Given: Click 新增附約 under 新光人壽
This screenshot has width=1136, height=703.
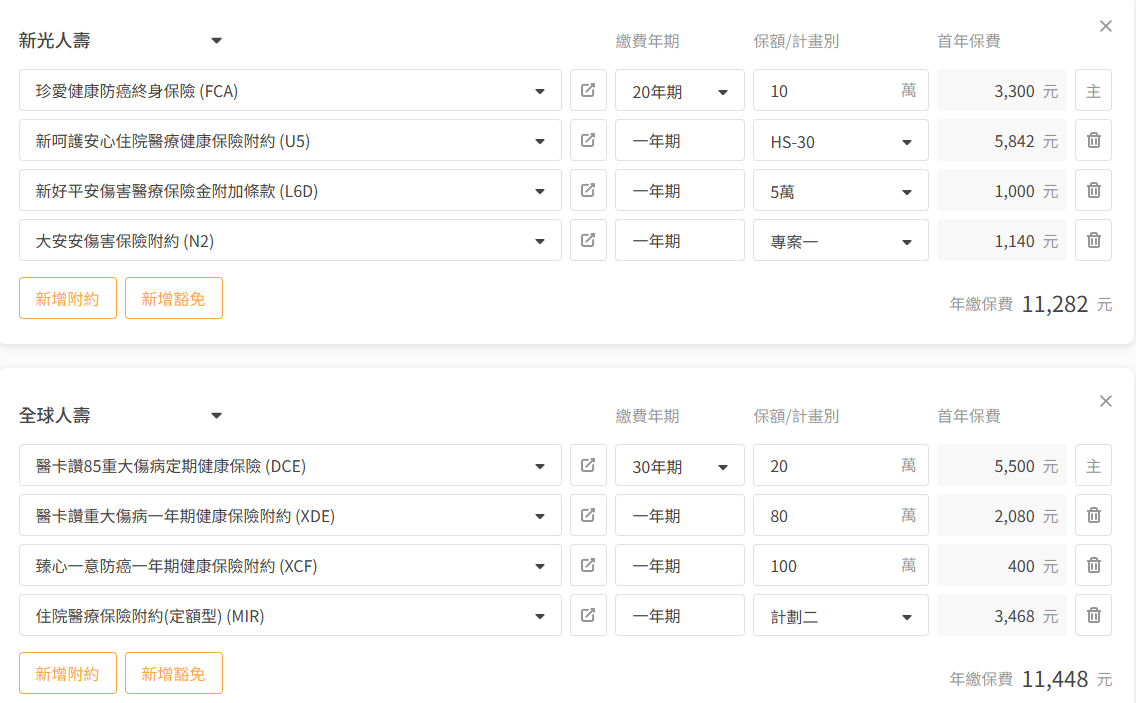Looking at the screenshot, I should pyautogui.click(x=68, y=298).
